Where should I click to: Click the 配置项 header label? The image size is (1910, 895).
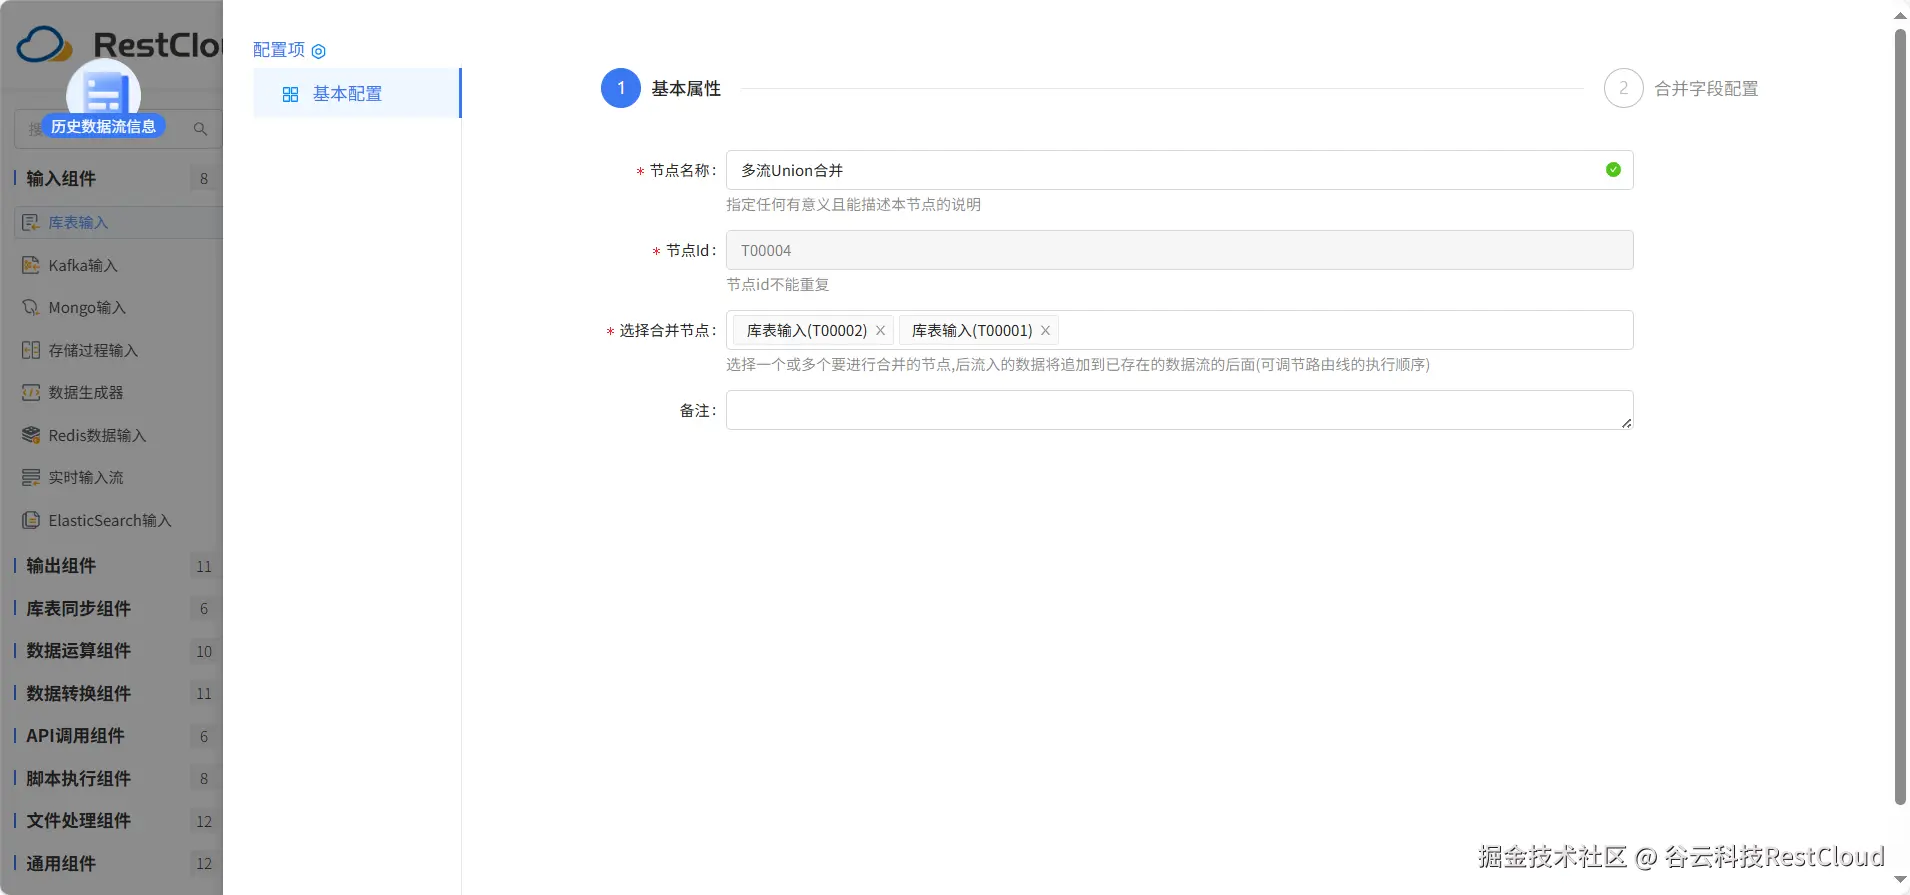pyautogui.click(x=279, y=50)
